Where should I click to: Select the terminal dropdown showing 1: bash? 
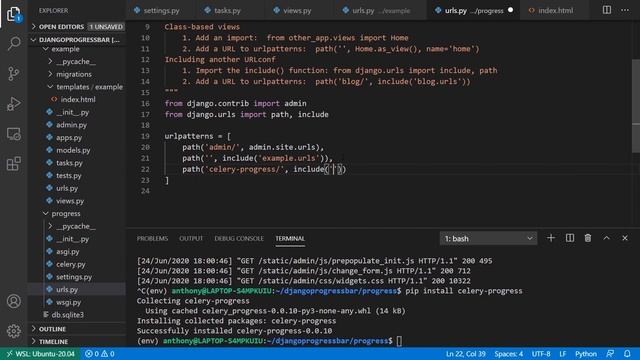coord(488,238)
